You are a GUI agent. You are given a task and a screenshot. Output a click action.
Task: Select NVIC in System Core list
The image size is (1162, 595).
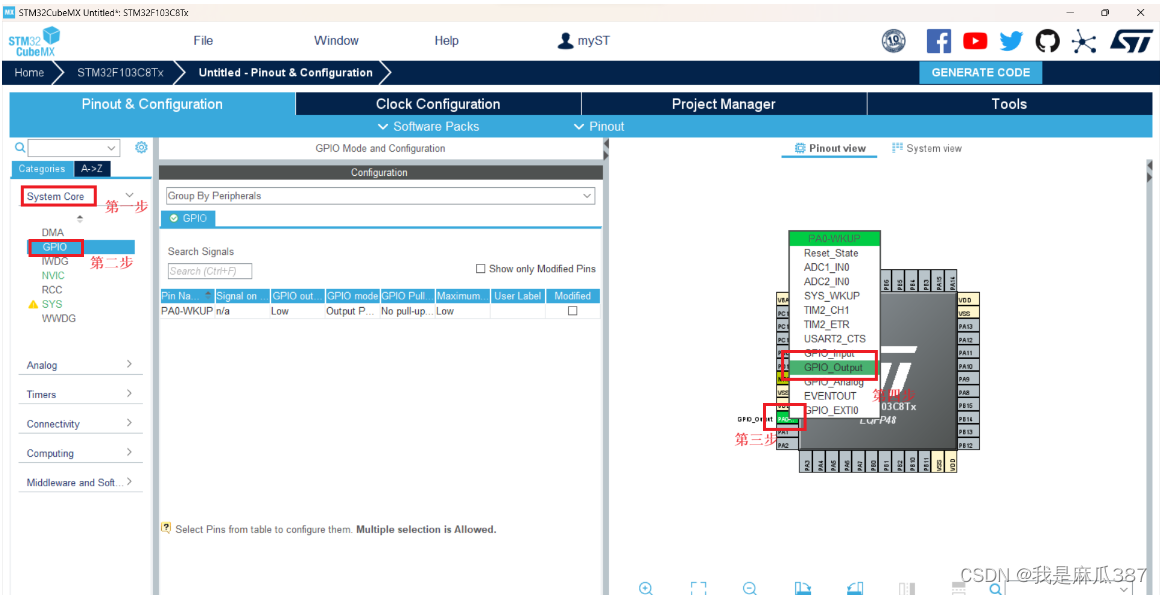(x=53, y=275)
